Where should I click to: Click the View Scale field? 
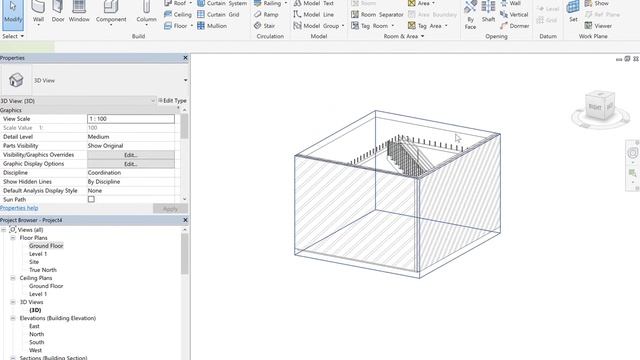pyautogui.click(x=131, y=119)
